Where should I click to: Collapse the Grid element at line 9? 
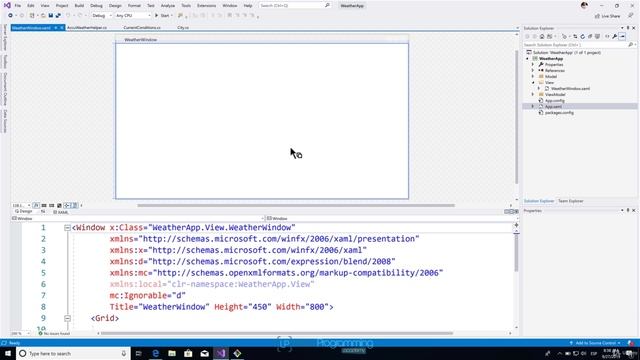click(67, 318)
